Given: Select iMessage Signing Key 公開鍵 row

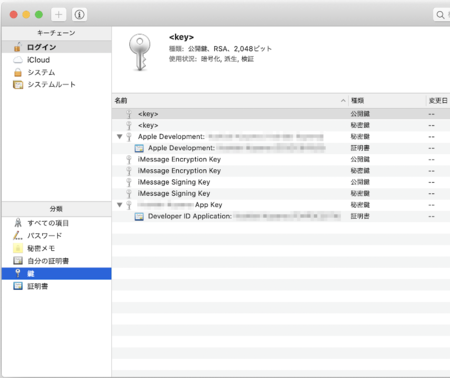Looking at the screenshot, I should (x=281, y=182).
